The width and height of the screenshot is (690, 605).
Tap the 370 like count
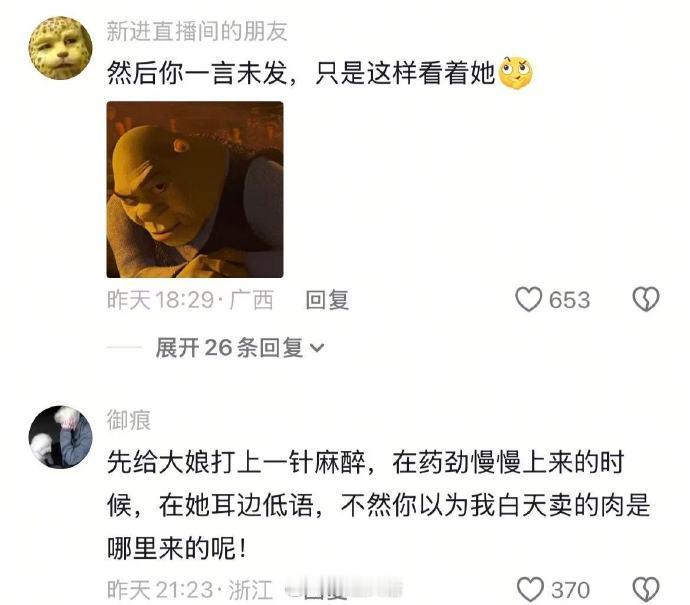(571, 590)
